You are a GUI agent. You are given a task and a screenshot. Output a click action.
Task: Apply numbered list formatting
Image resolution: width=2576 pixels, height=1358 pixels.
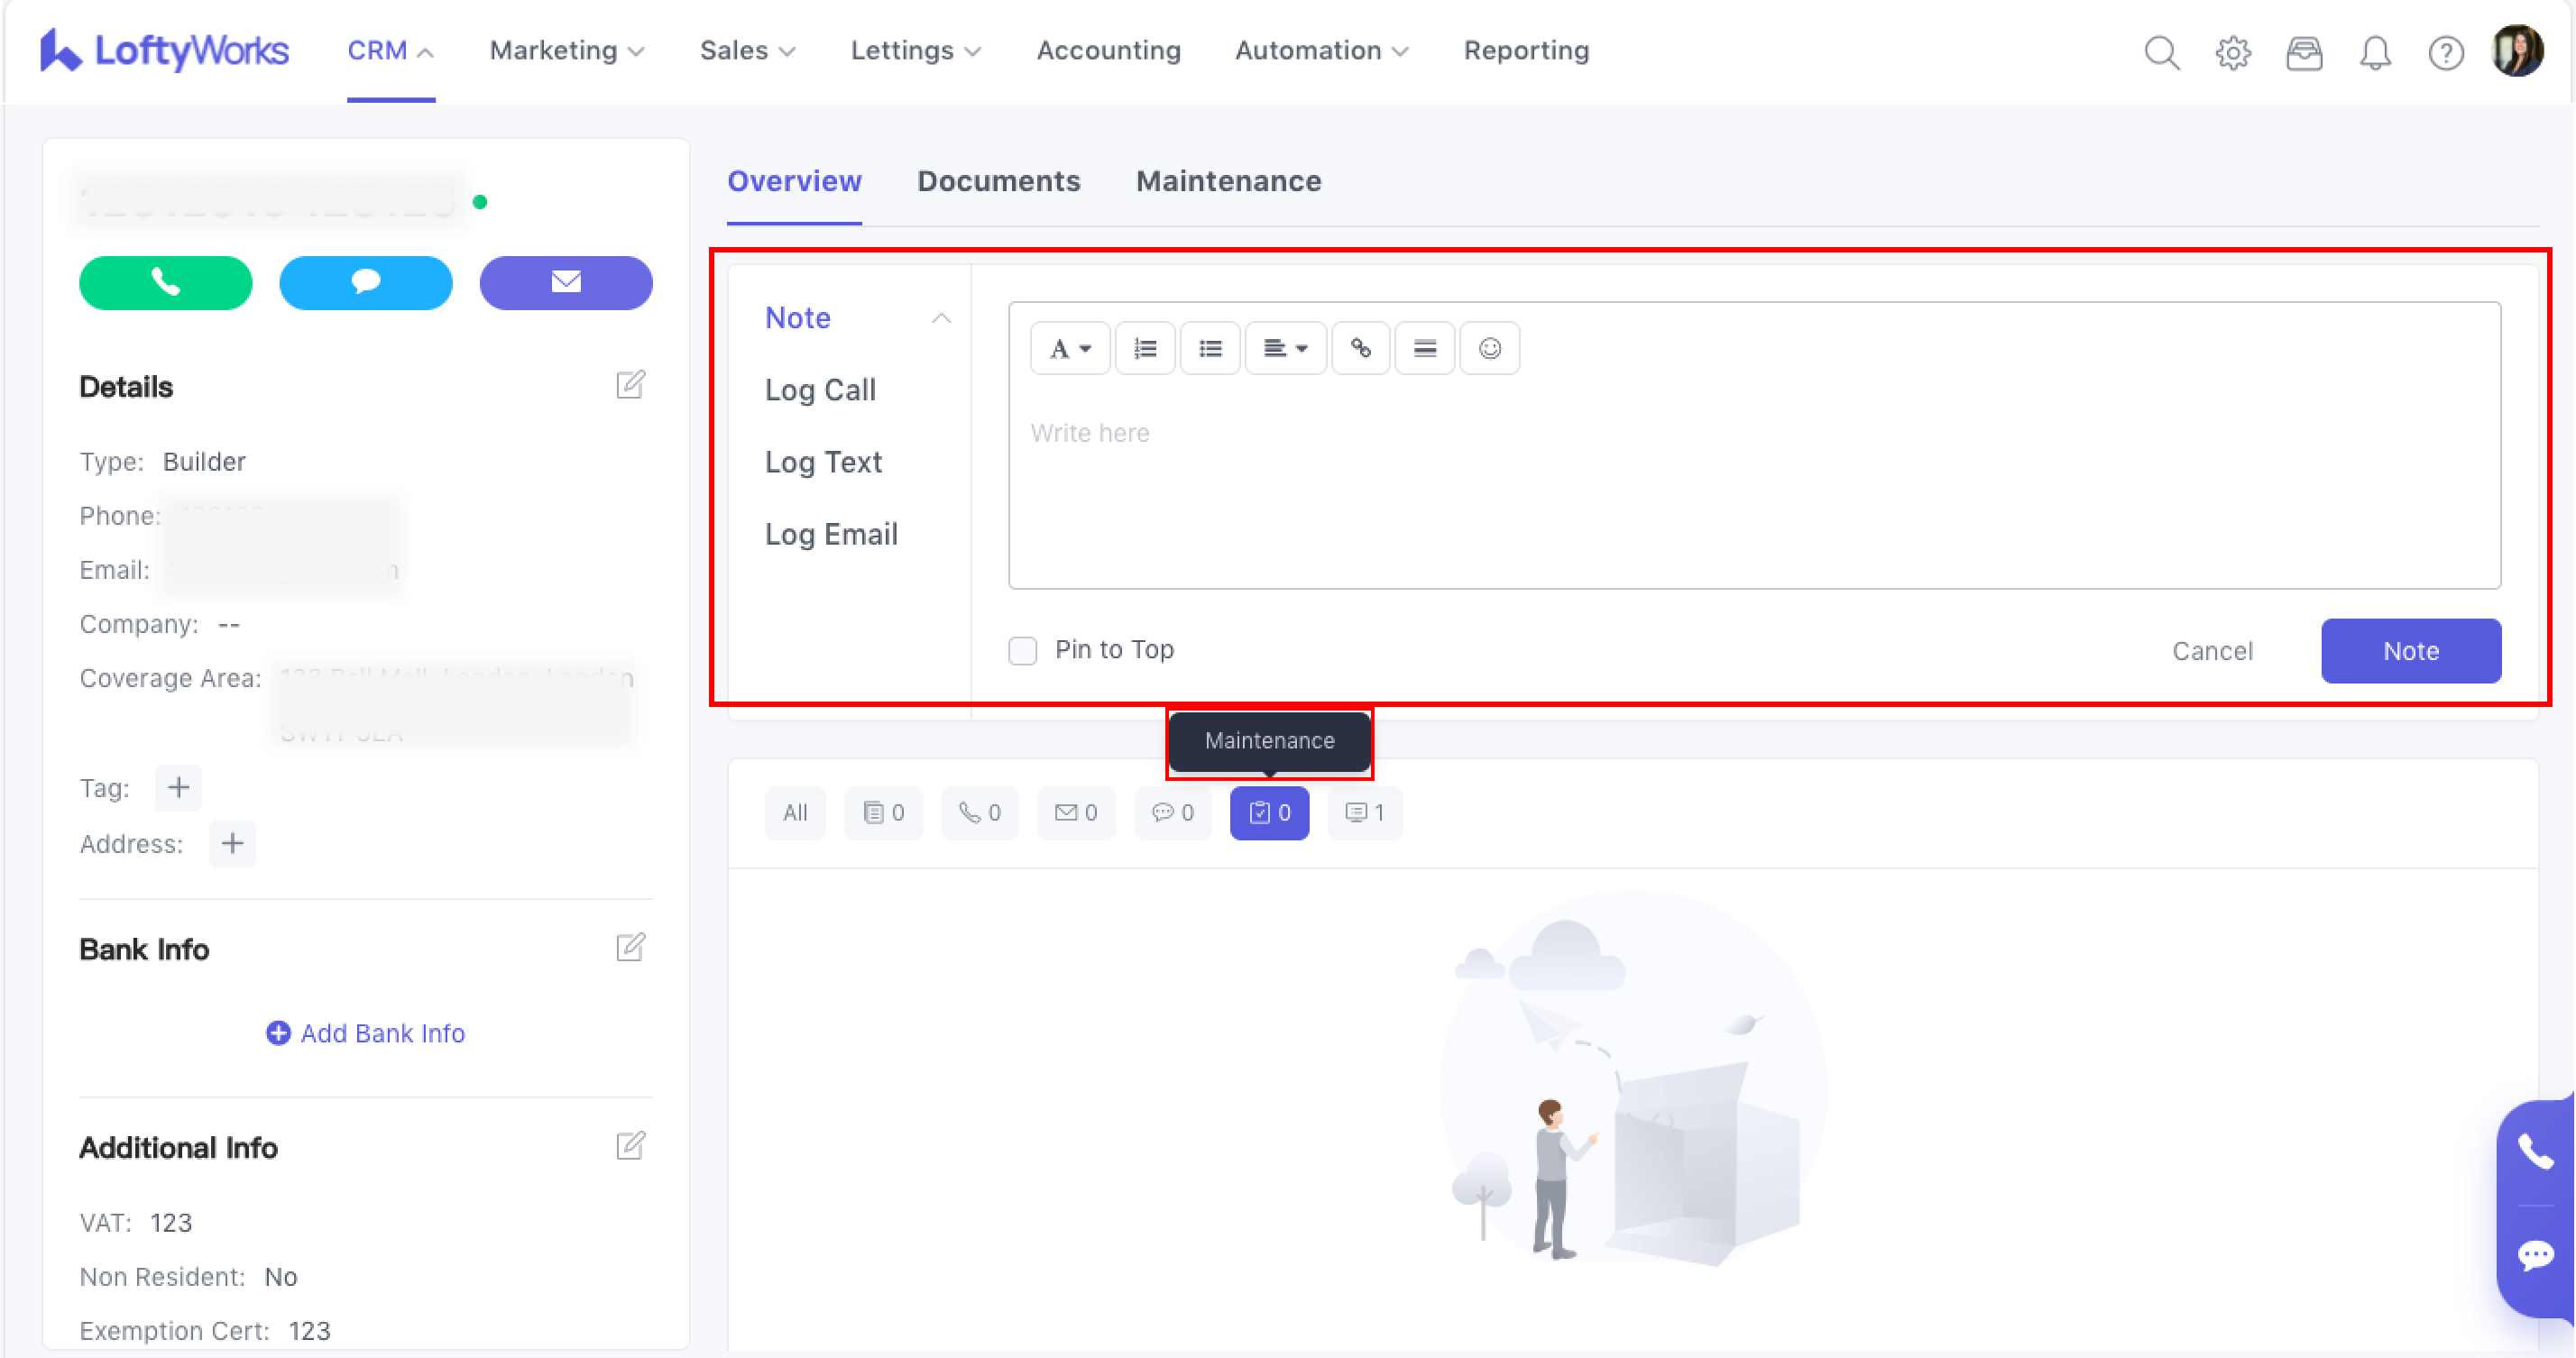click(1145, 348)
